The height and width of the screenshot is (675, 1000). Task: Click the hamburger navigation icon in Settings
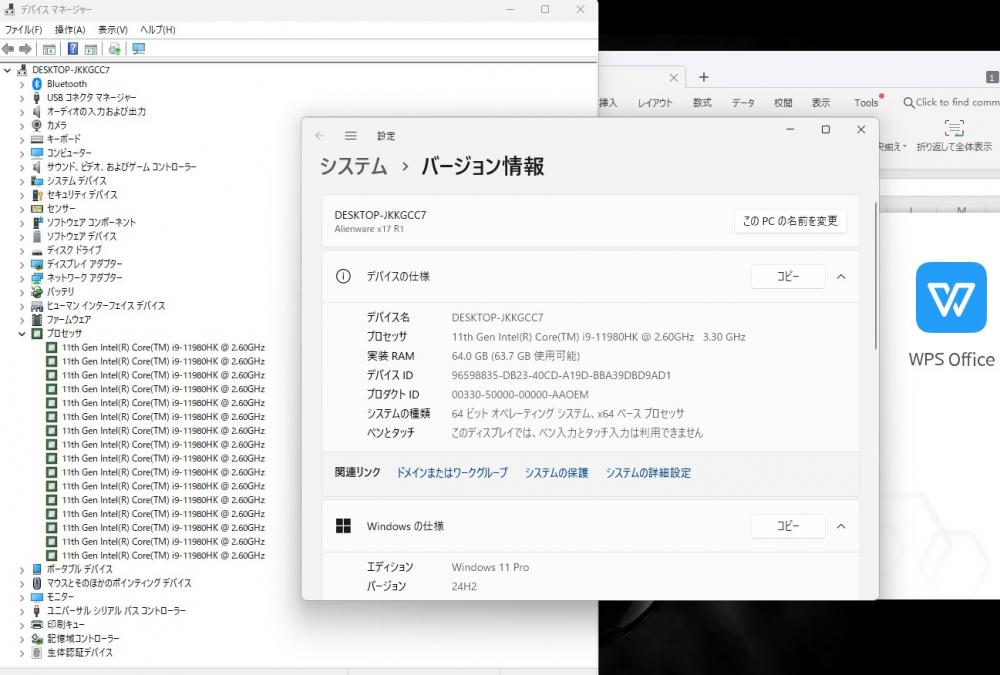[x=351, y=136]
